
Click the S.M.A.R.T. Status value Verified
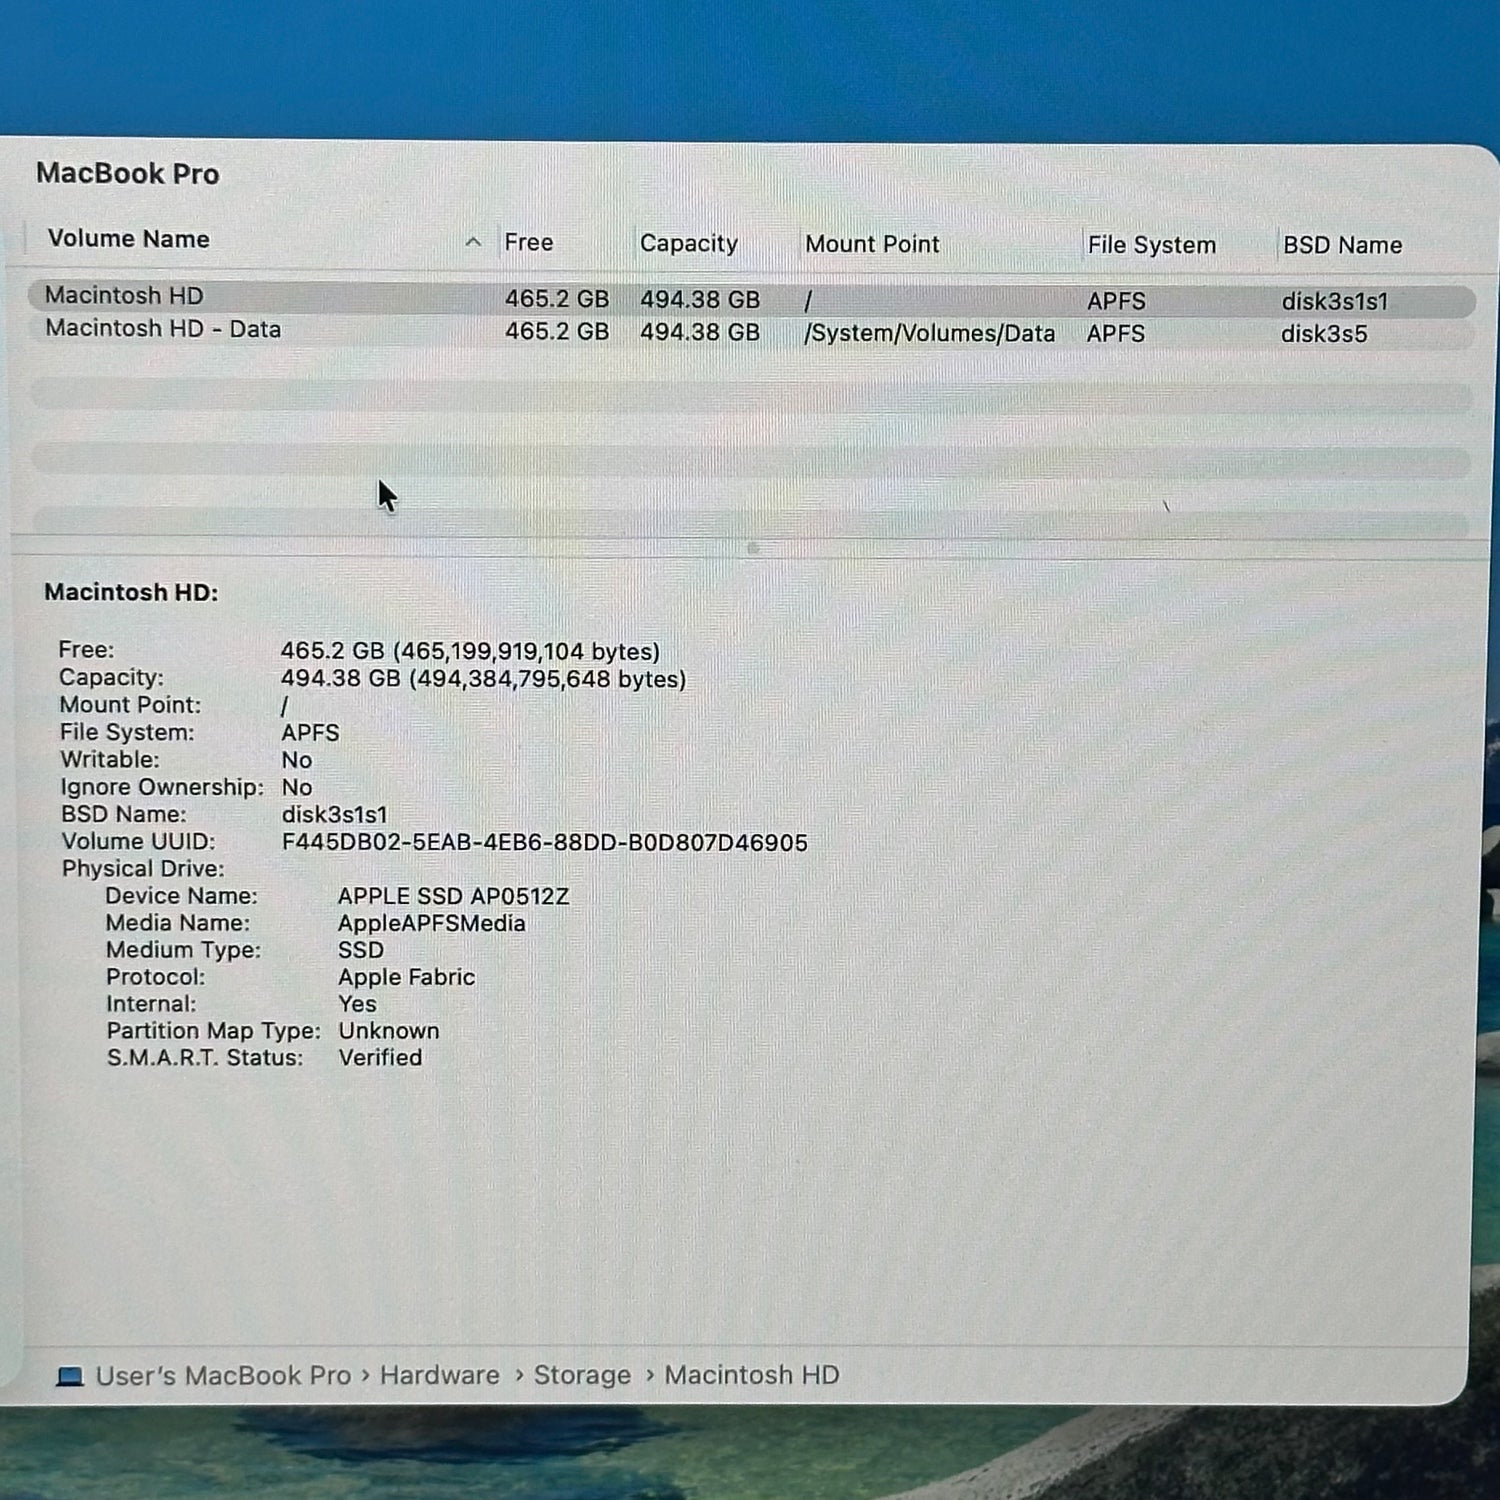(380, 1058)
